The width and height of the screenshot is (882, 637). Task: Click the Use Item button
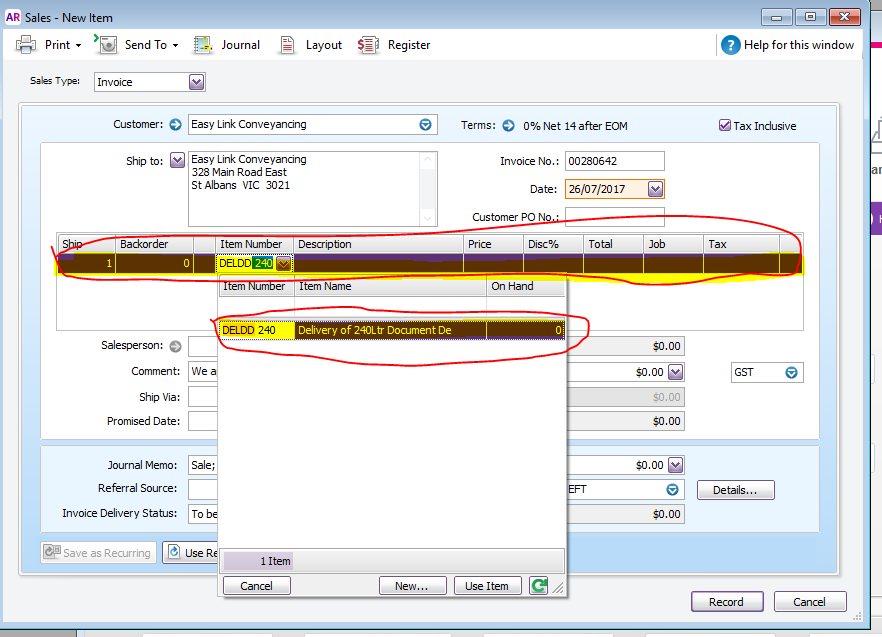(x=487, y=586)
